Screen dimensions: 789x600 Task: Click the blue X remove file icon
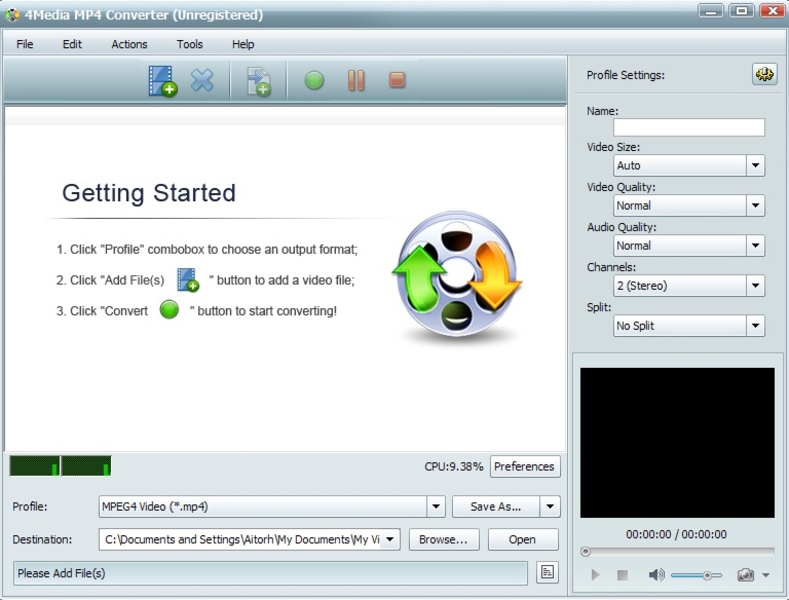point(203,81)
